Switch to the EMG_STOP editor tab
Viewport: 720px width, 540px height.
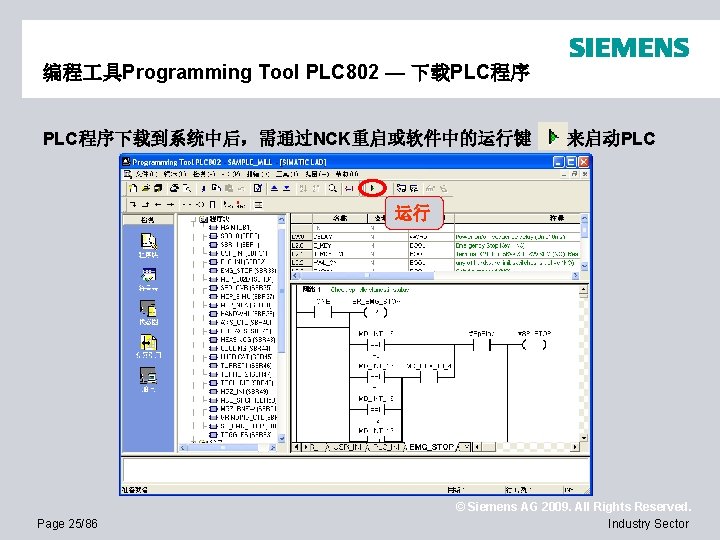coord(431,446)
